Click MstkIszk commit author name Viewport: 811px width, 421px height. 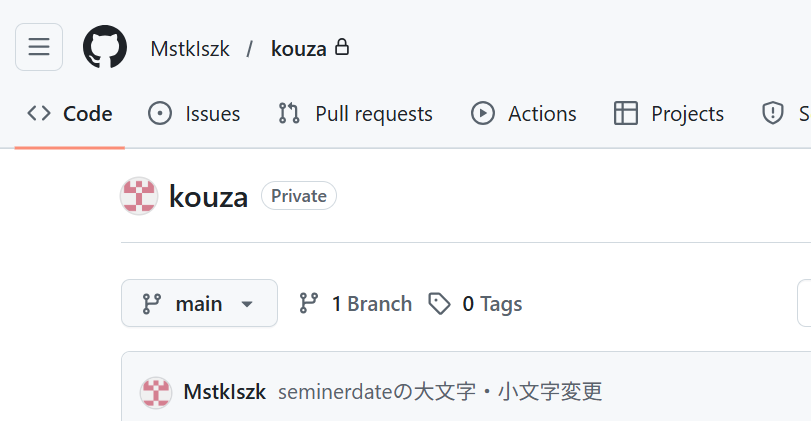tap(224, 392)
